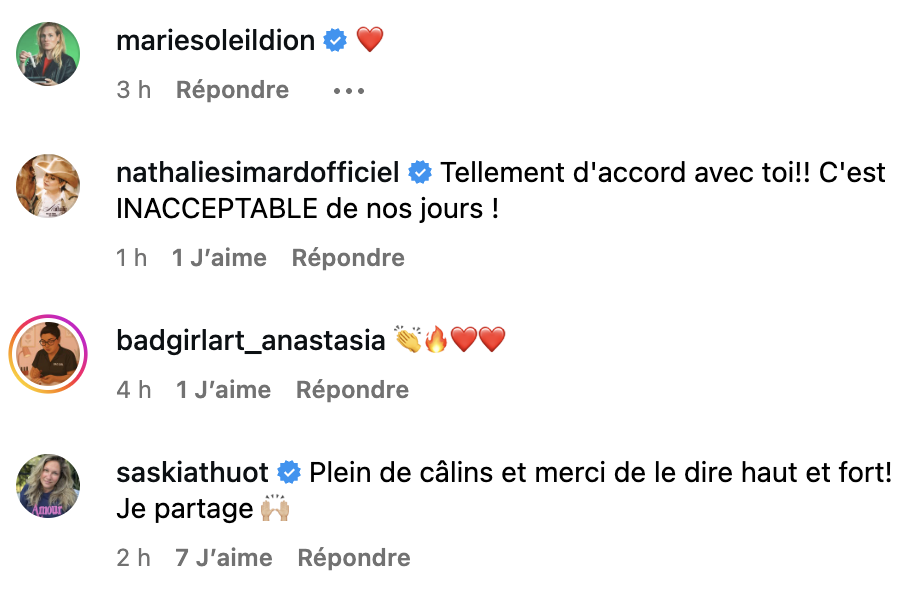The height and width of the screenshot is (596, 918).
Task: Open mariesoleildion's profile picture
Action: [48, 53]
